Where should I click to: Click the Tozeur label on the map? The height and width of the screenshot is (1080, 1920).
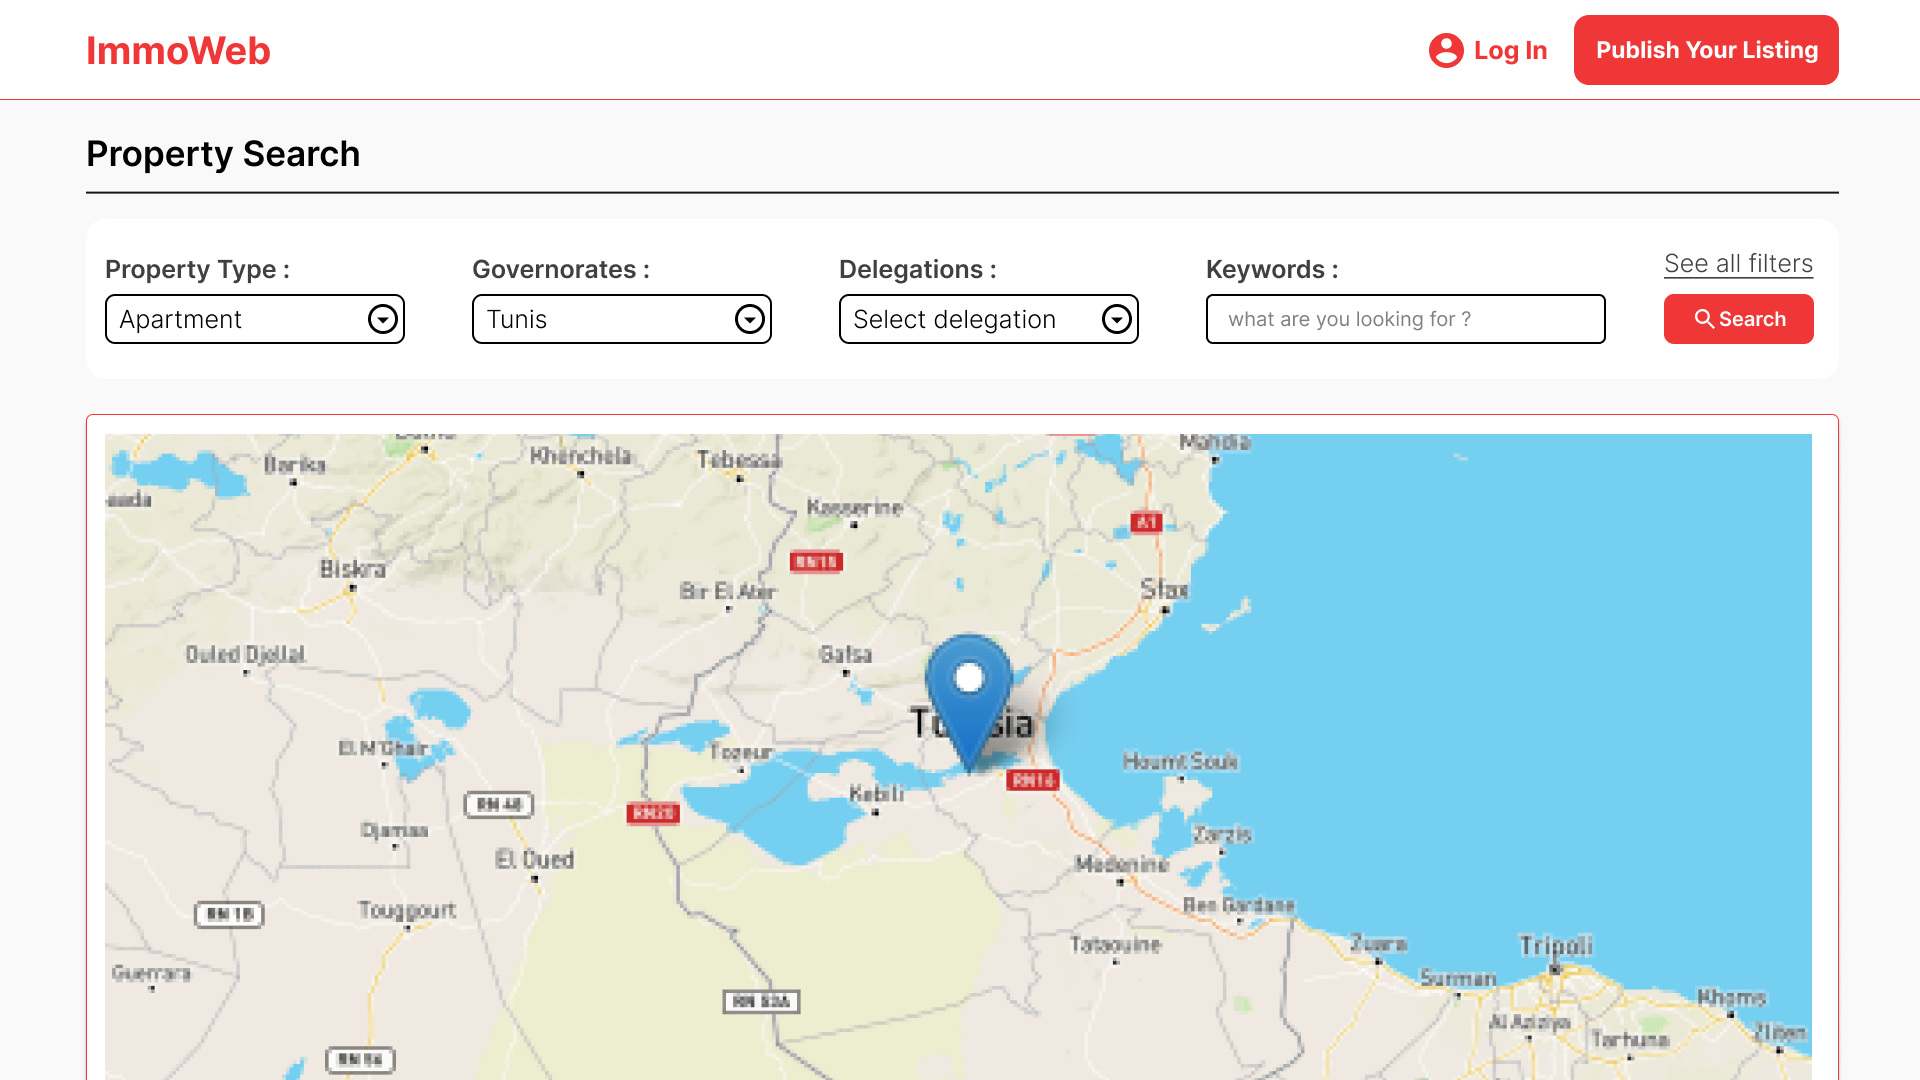click(741, 752)
